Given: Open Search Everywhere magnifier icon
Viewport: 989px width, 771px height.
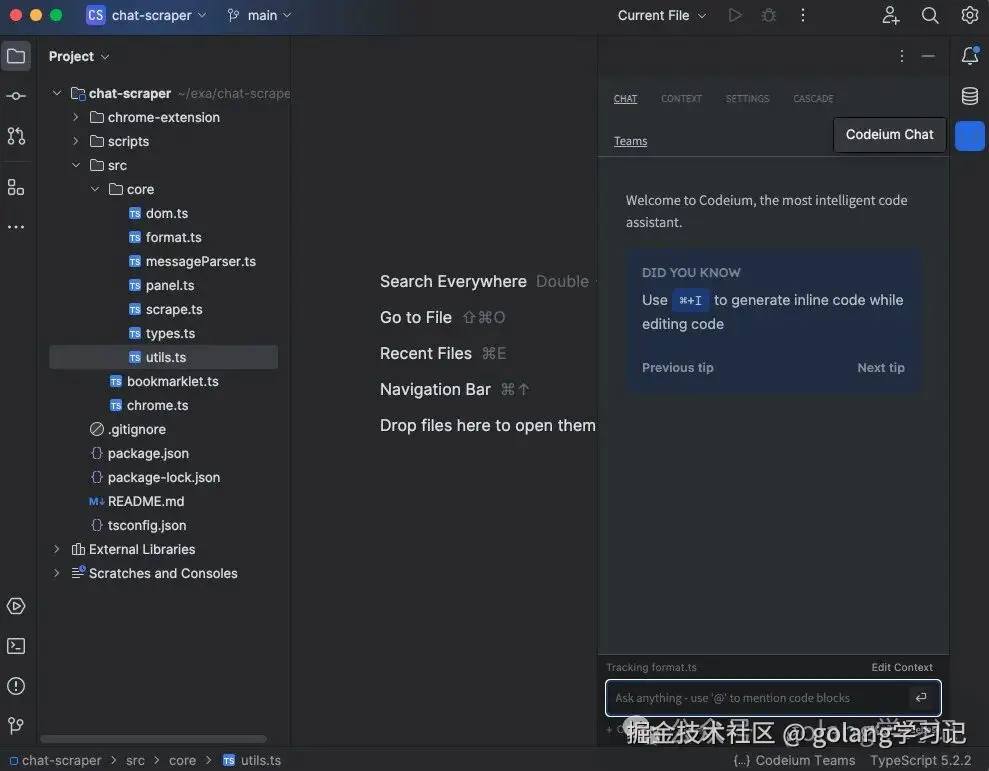Looking at the screenshot, I should pyautogui.click(x=930, y=15).
